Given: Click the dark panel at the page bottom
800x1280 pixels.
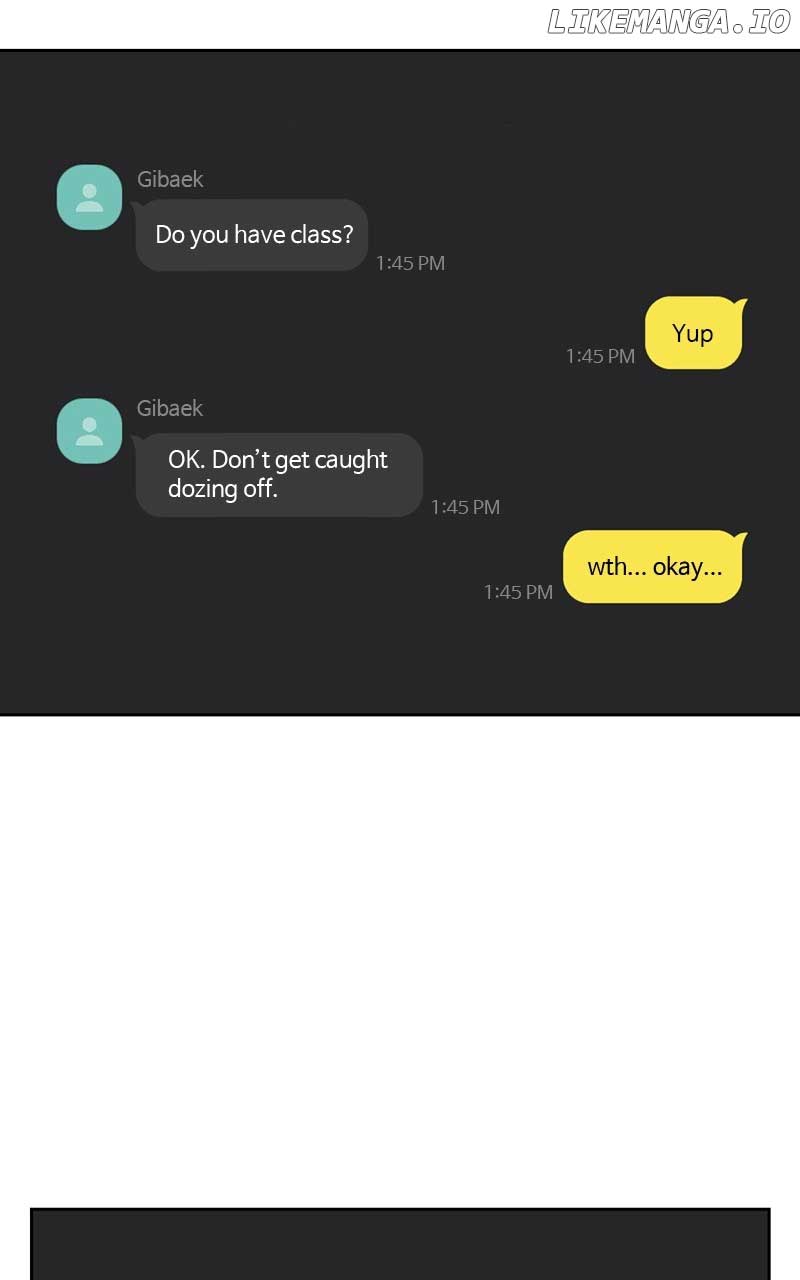Looking at the screenshot, I should [400, 1245].
